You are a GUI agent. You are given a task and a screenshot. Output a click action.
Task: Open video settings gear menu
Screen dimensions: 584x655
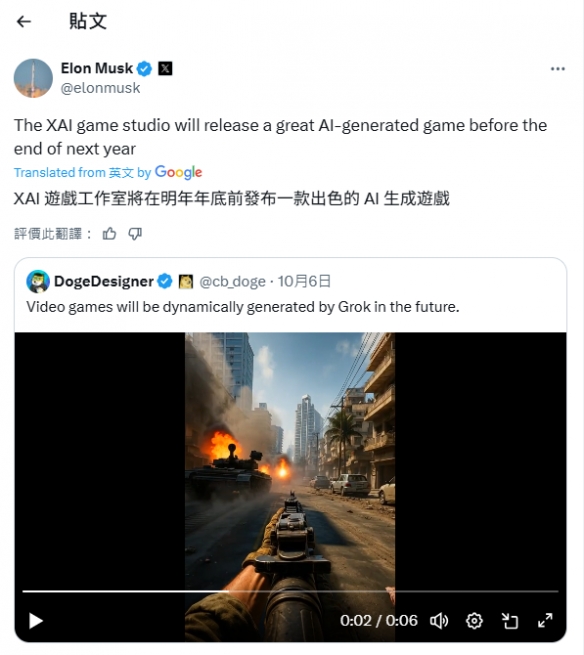coord(474,621)
